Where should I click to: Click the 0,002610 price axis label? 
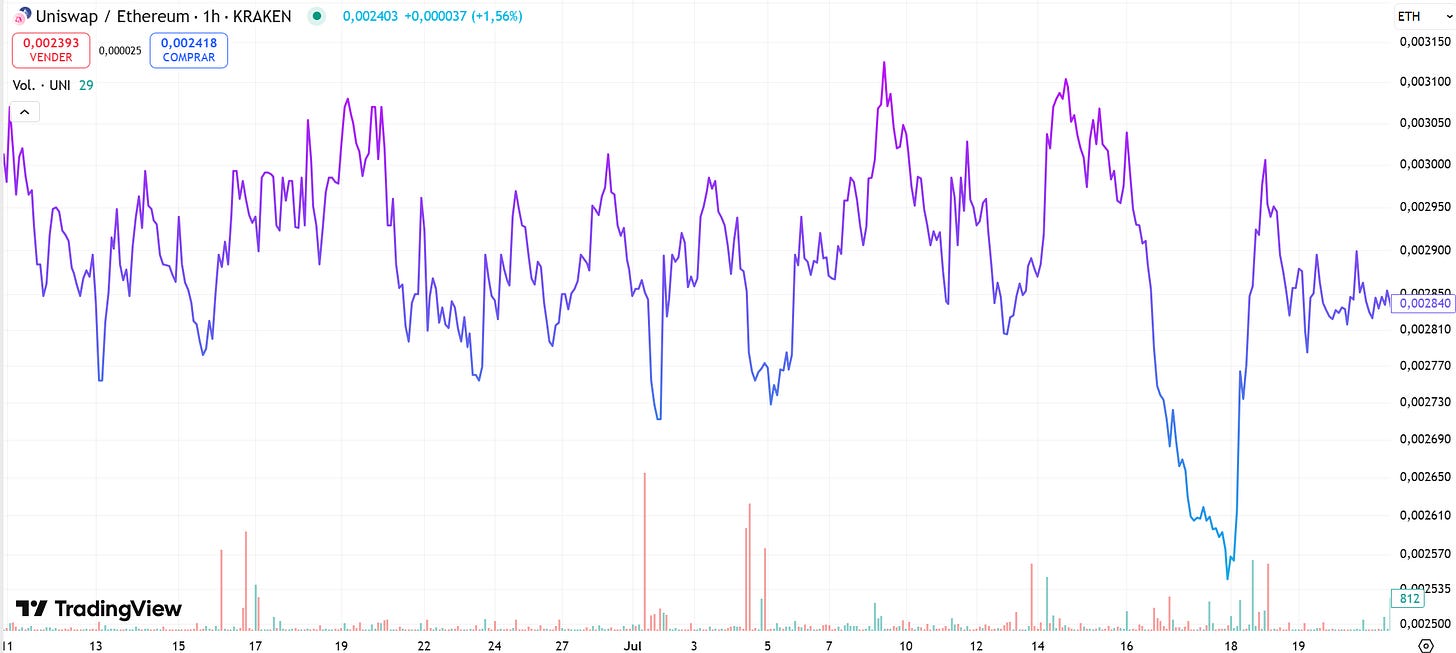click(x=1424, y=515)
